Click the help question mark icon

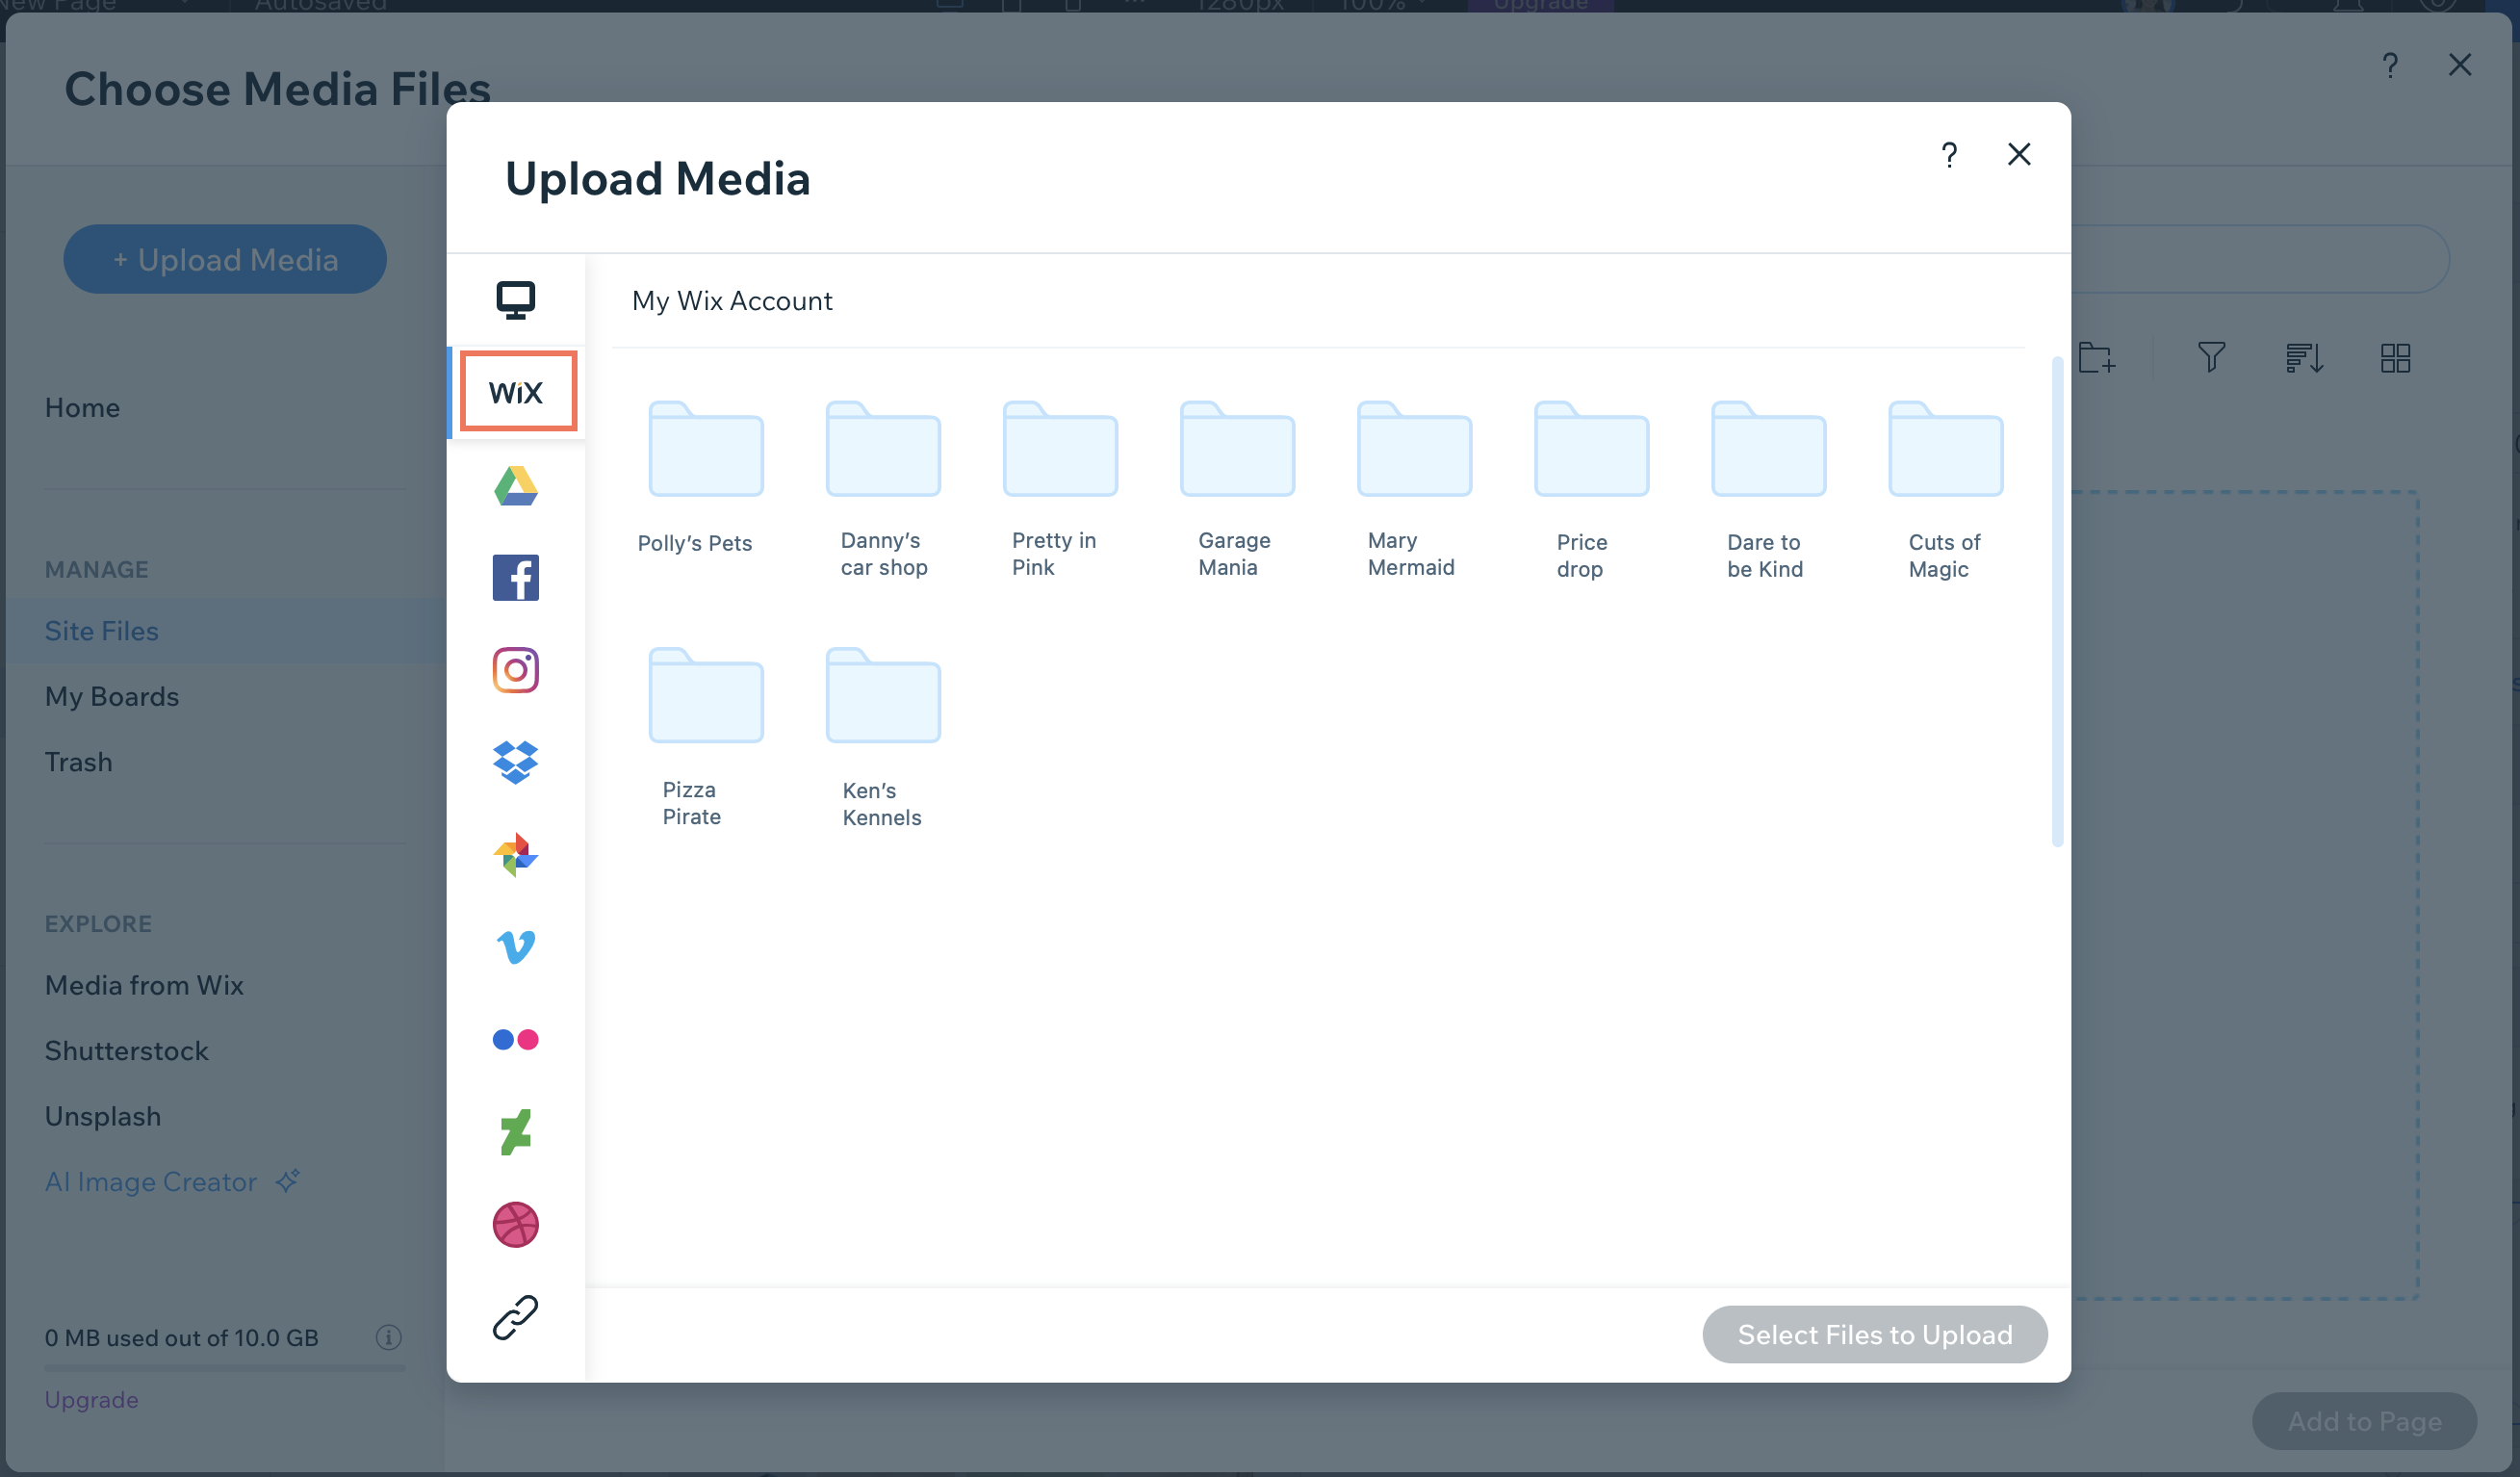pos(1949,153)
